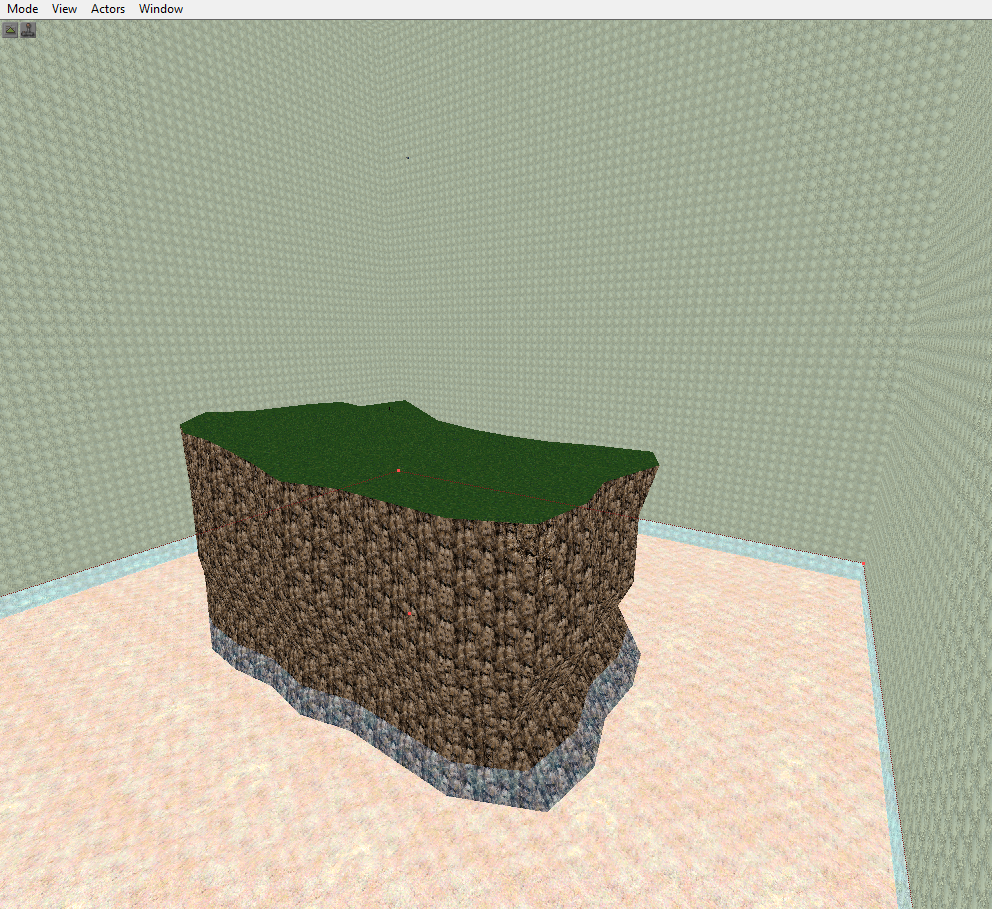
Task: Select the red marker on dirt face
Action: 410,613
